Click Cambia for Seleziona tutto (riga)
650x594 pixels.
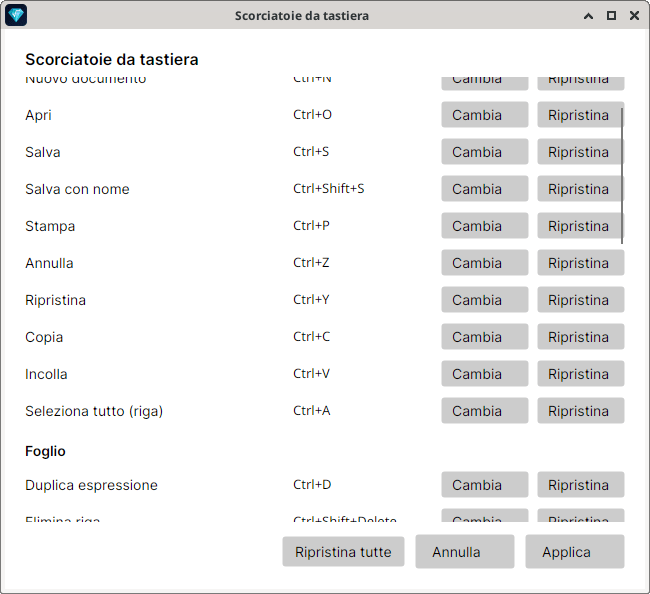point(485,411)
